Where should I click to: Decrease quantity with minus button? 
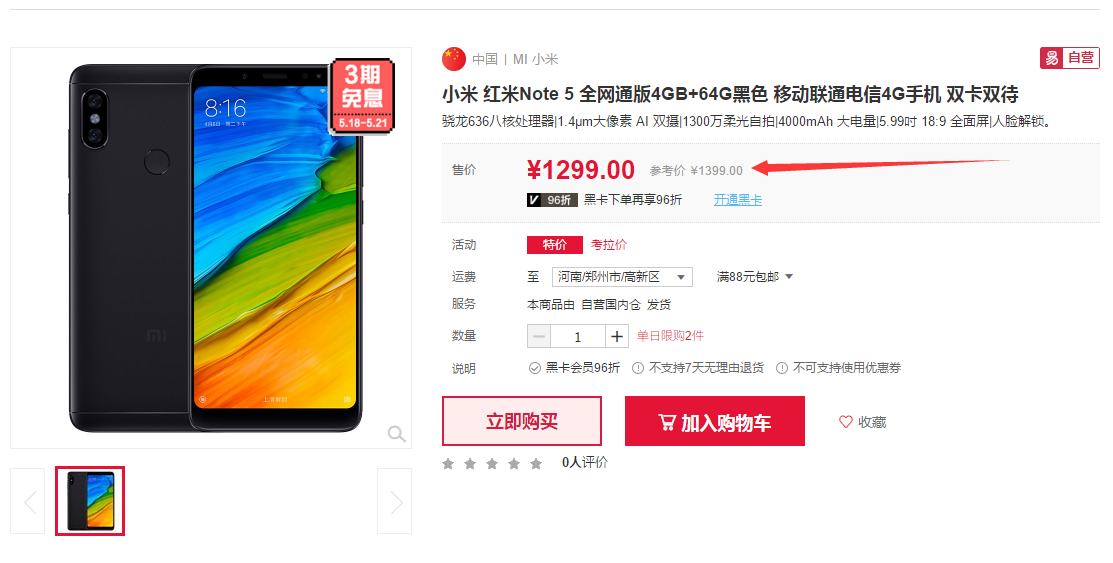539,337
